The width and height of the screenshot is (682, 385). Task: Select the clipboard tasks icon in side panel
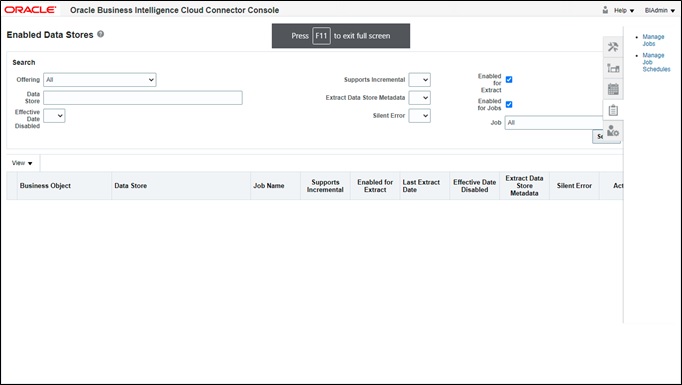[613, 110]
